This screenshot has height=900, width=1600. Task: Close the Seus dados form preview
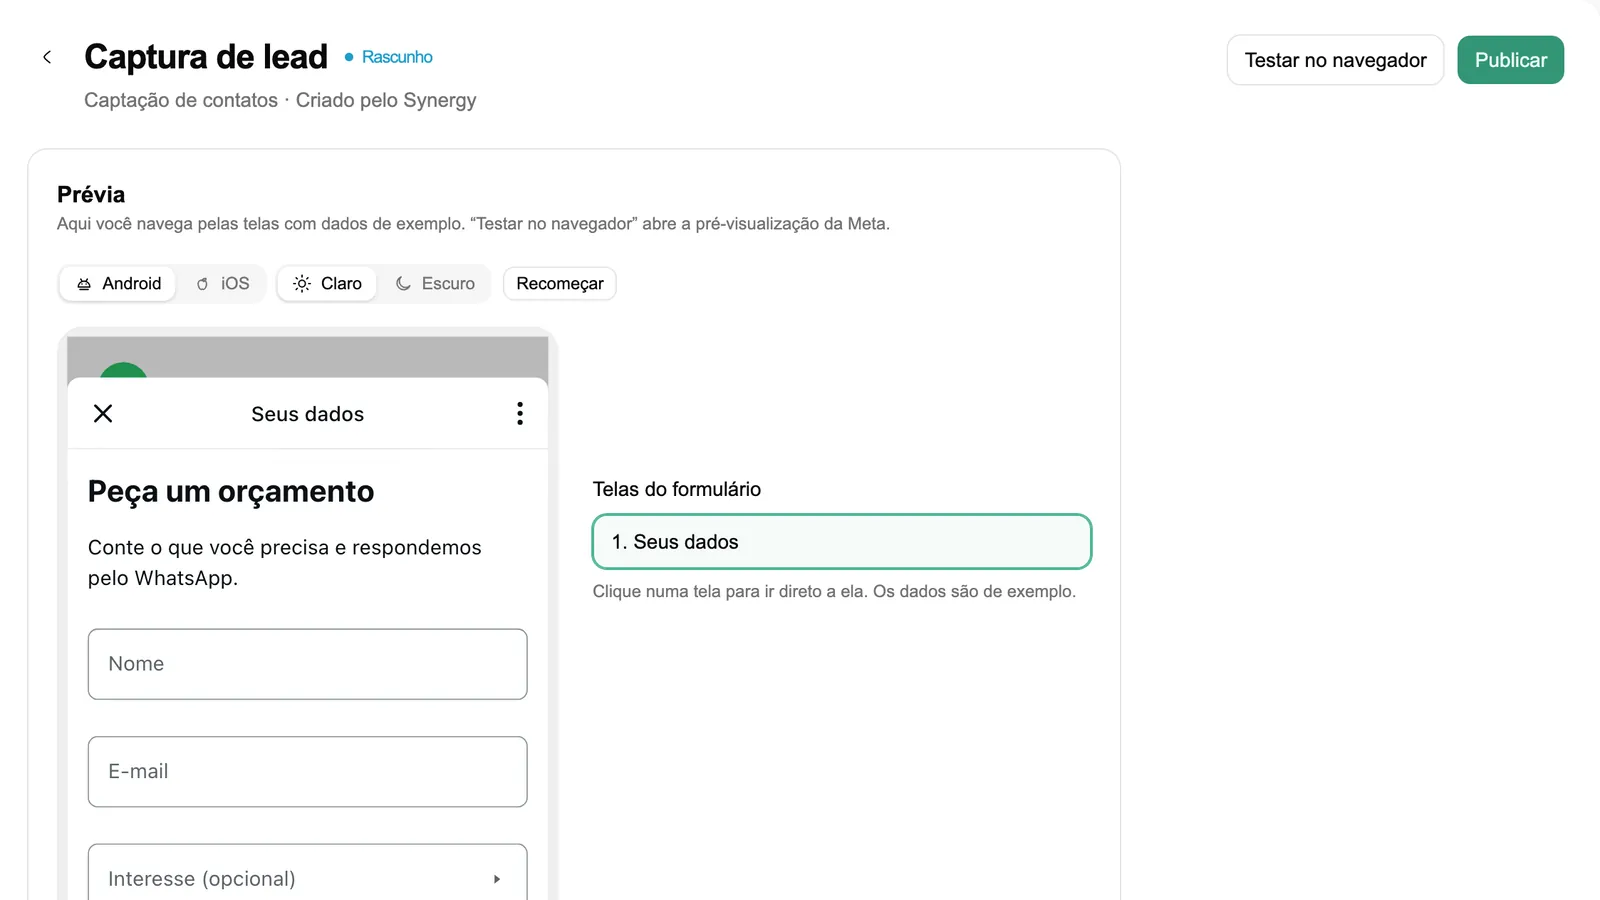(103, 414)
